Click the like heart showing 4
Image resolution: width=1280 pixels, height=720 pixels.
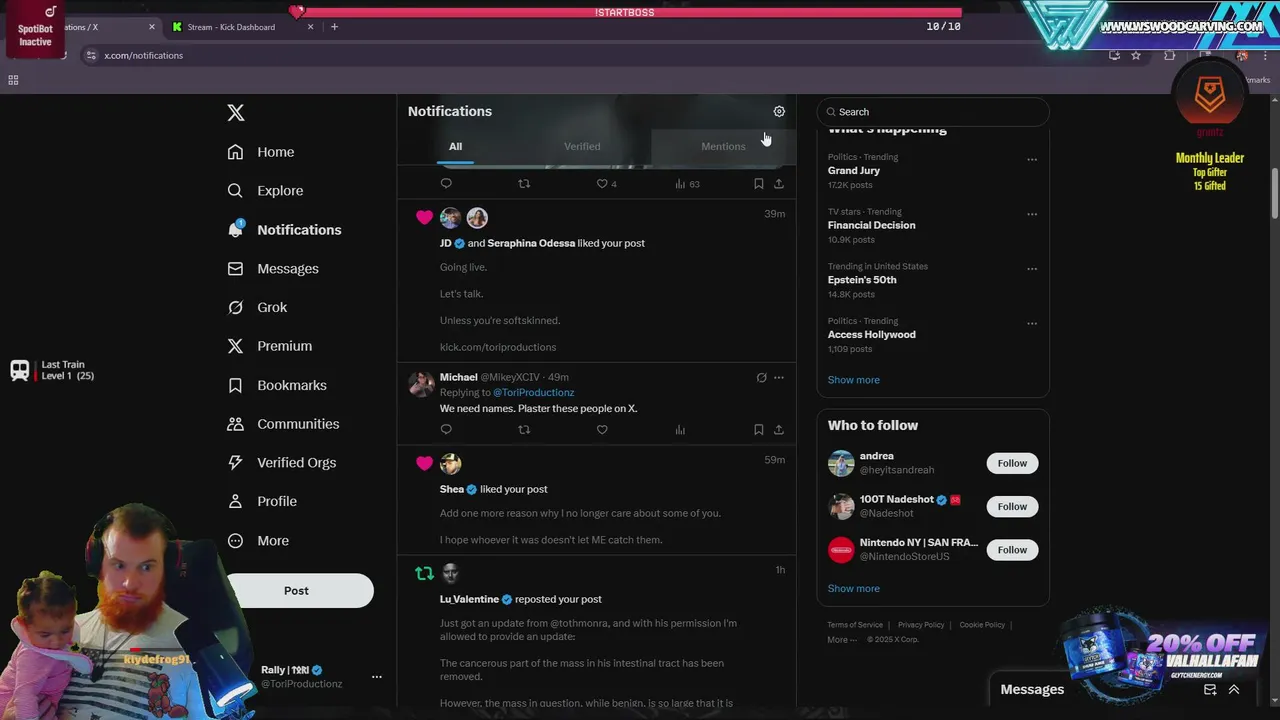click(606, 184)
